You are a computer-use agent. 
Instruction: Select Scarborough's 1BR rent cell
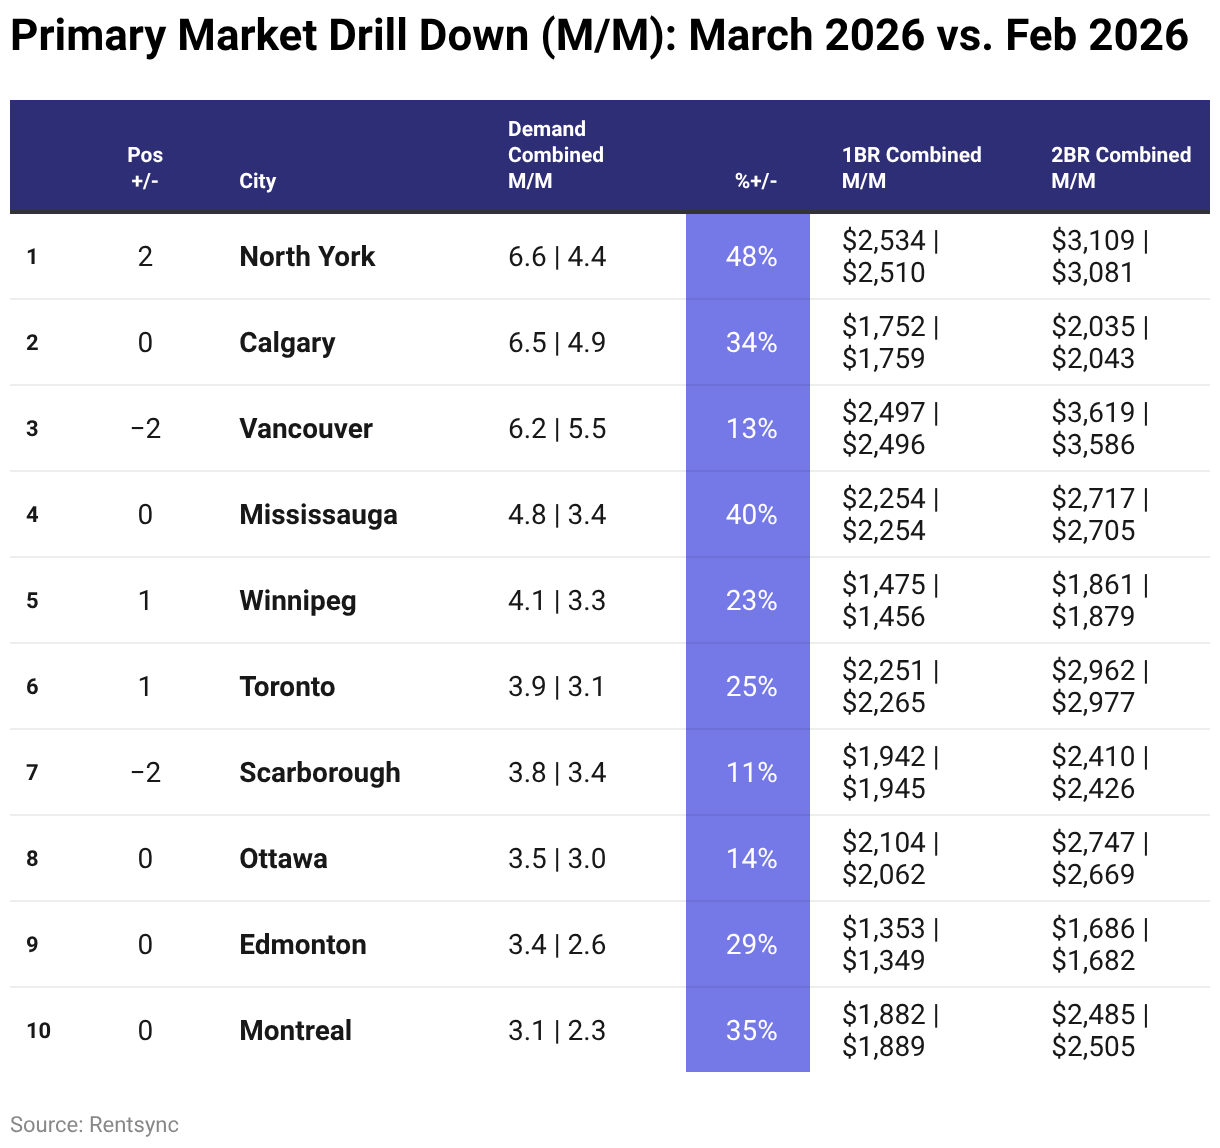(889, 773)
